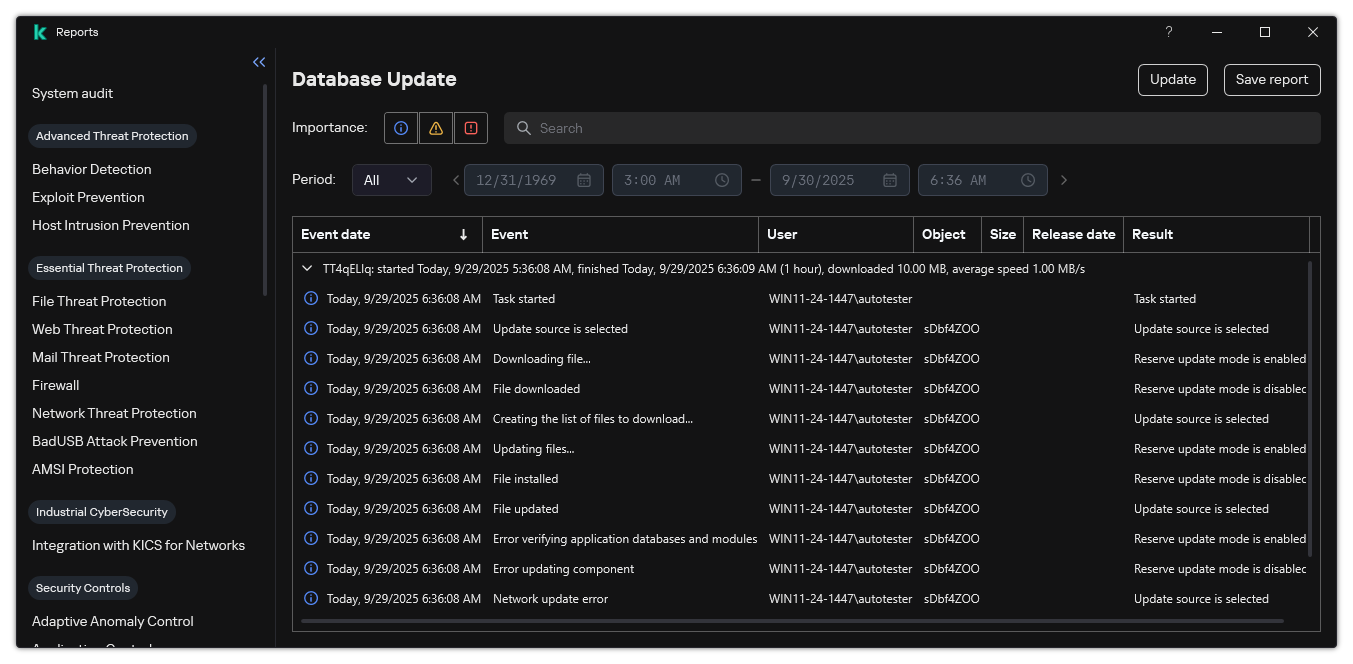1353x664 pixels.
Task: Open the end time clock picker
Action: click(1027, 180)
